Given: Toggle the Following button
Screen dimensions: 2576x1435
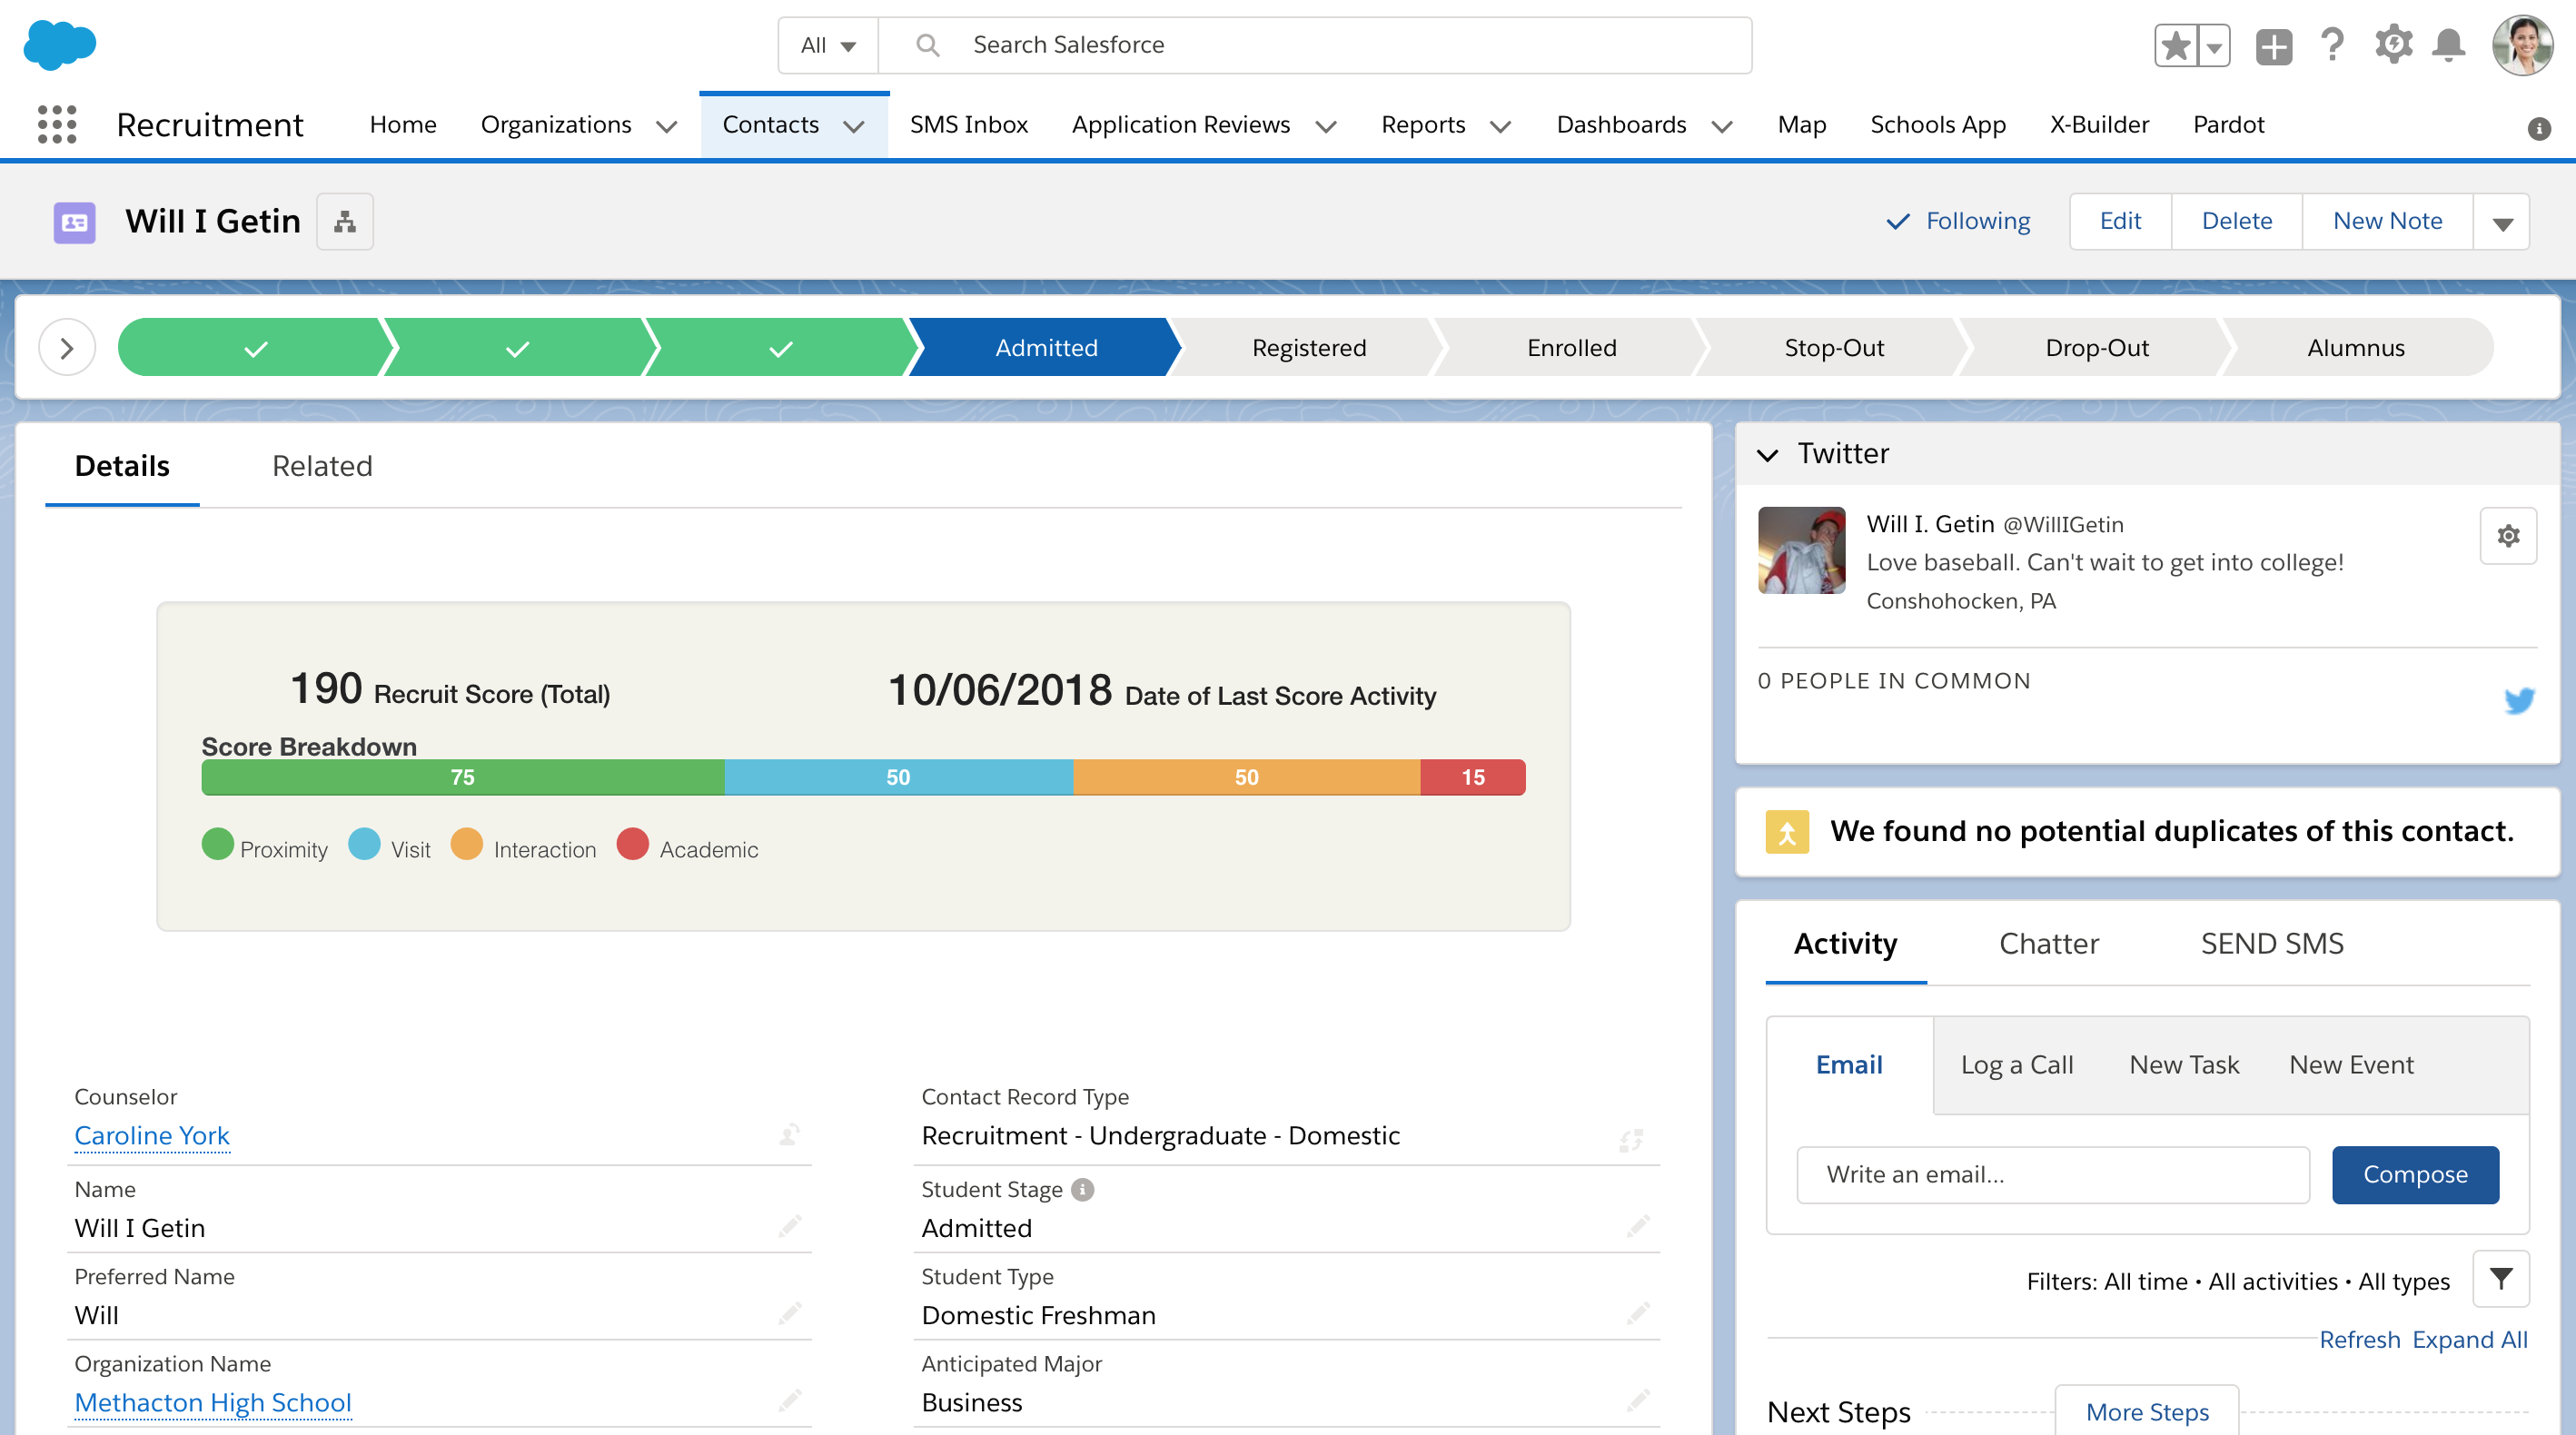Looking at the screenshot, I should (x=1958, y=221).
